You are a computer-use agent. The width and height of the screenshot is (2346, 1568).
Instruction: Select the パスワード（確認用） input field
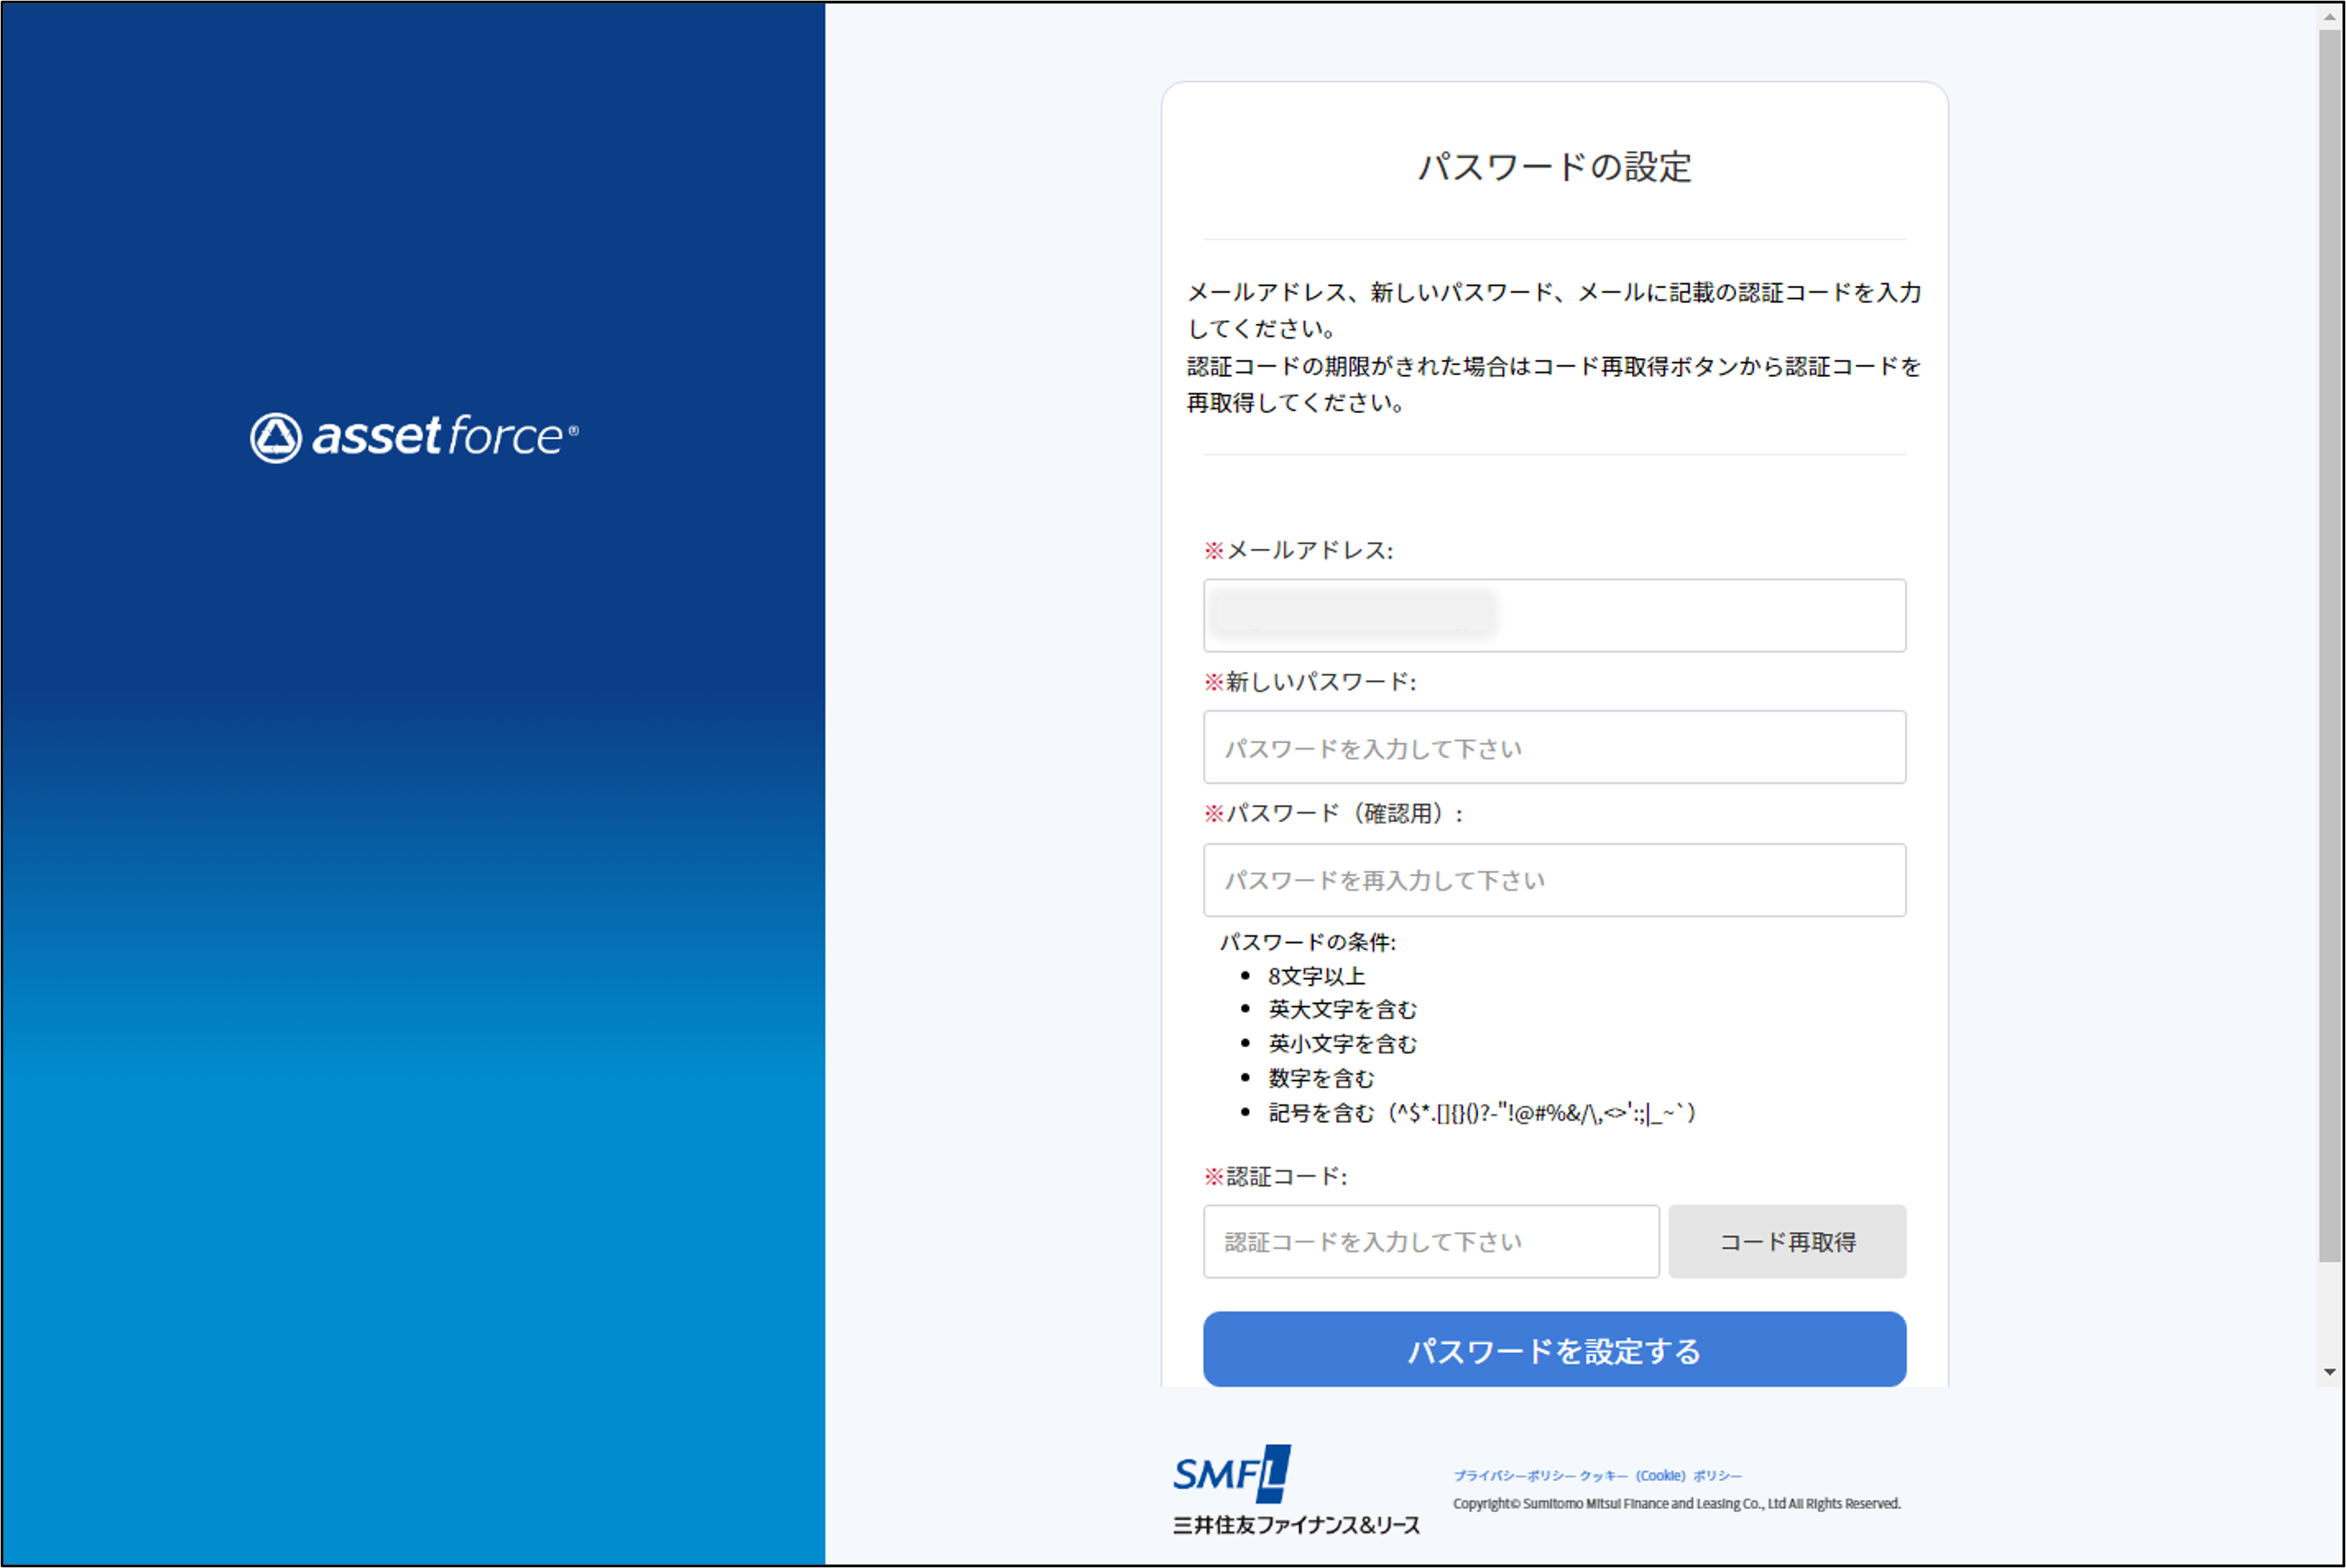1554,880
